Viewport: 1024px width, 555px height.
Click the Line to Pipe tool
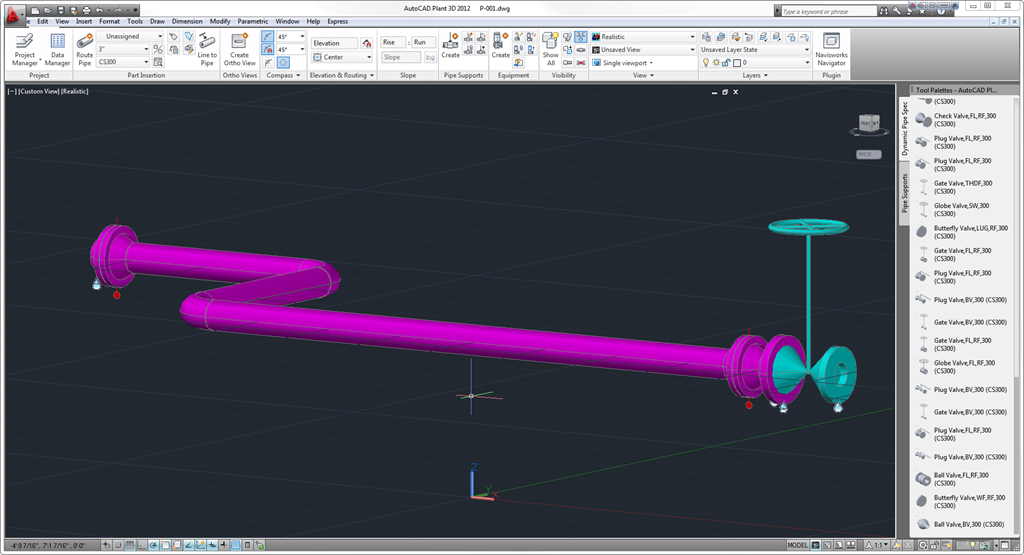207,50
